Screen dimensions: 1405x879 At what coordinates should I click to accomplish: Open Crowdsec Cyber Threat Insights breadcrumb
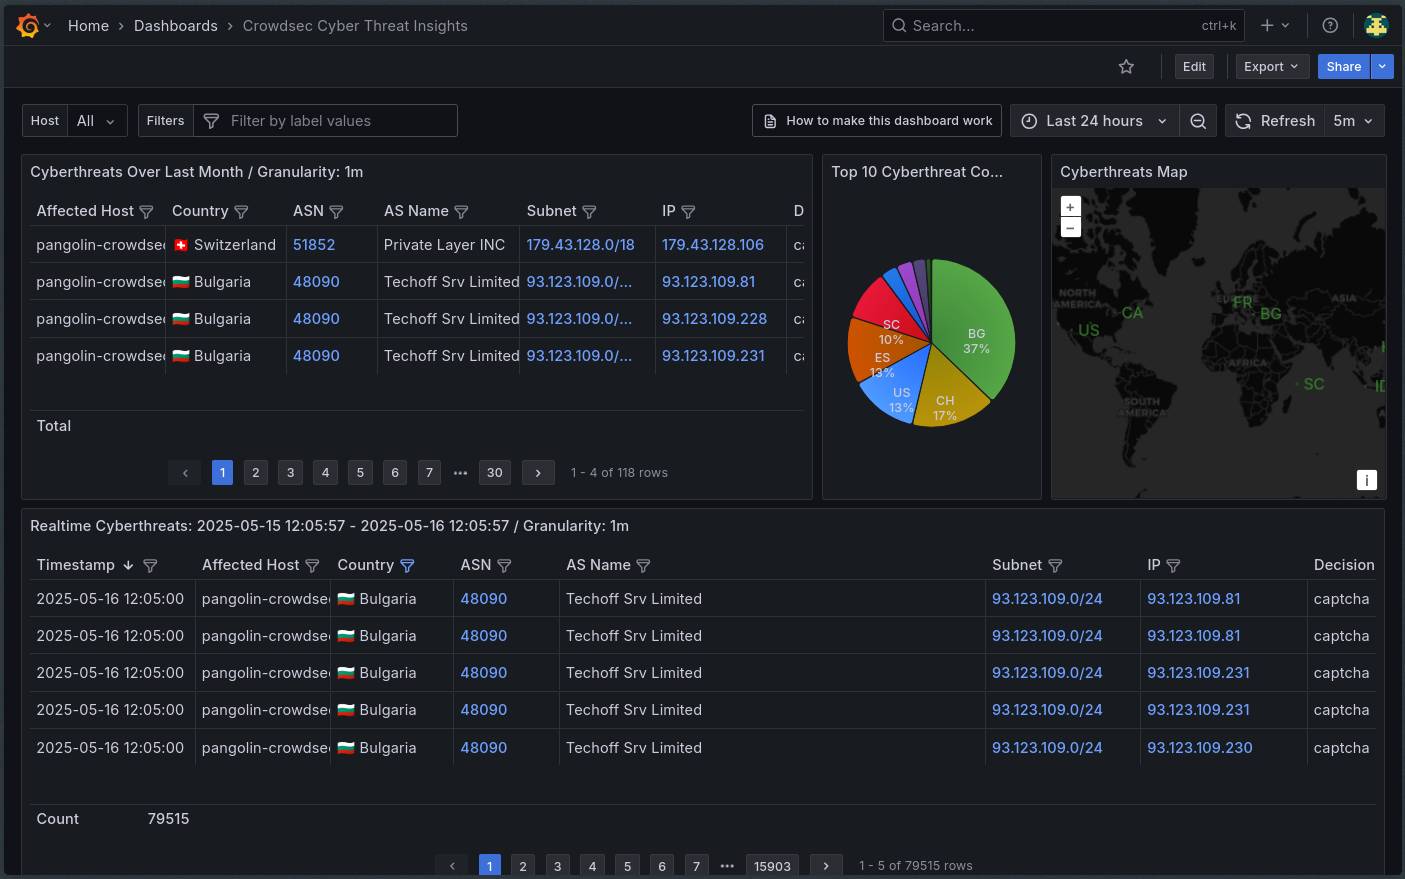tap(355, 26)
